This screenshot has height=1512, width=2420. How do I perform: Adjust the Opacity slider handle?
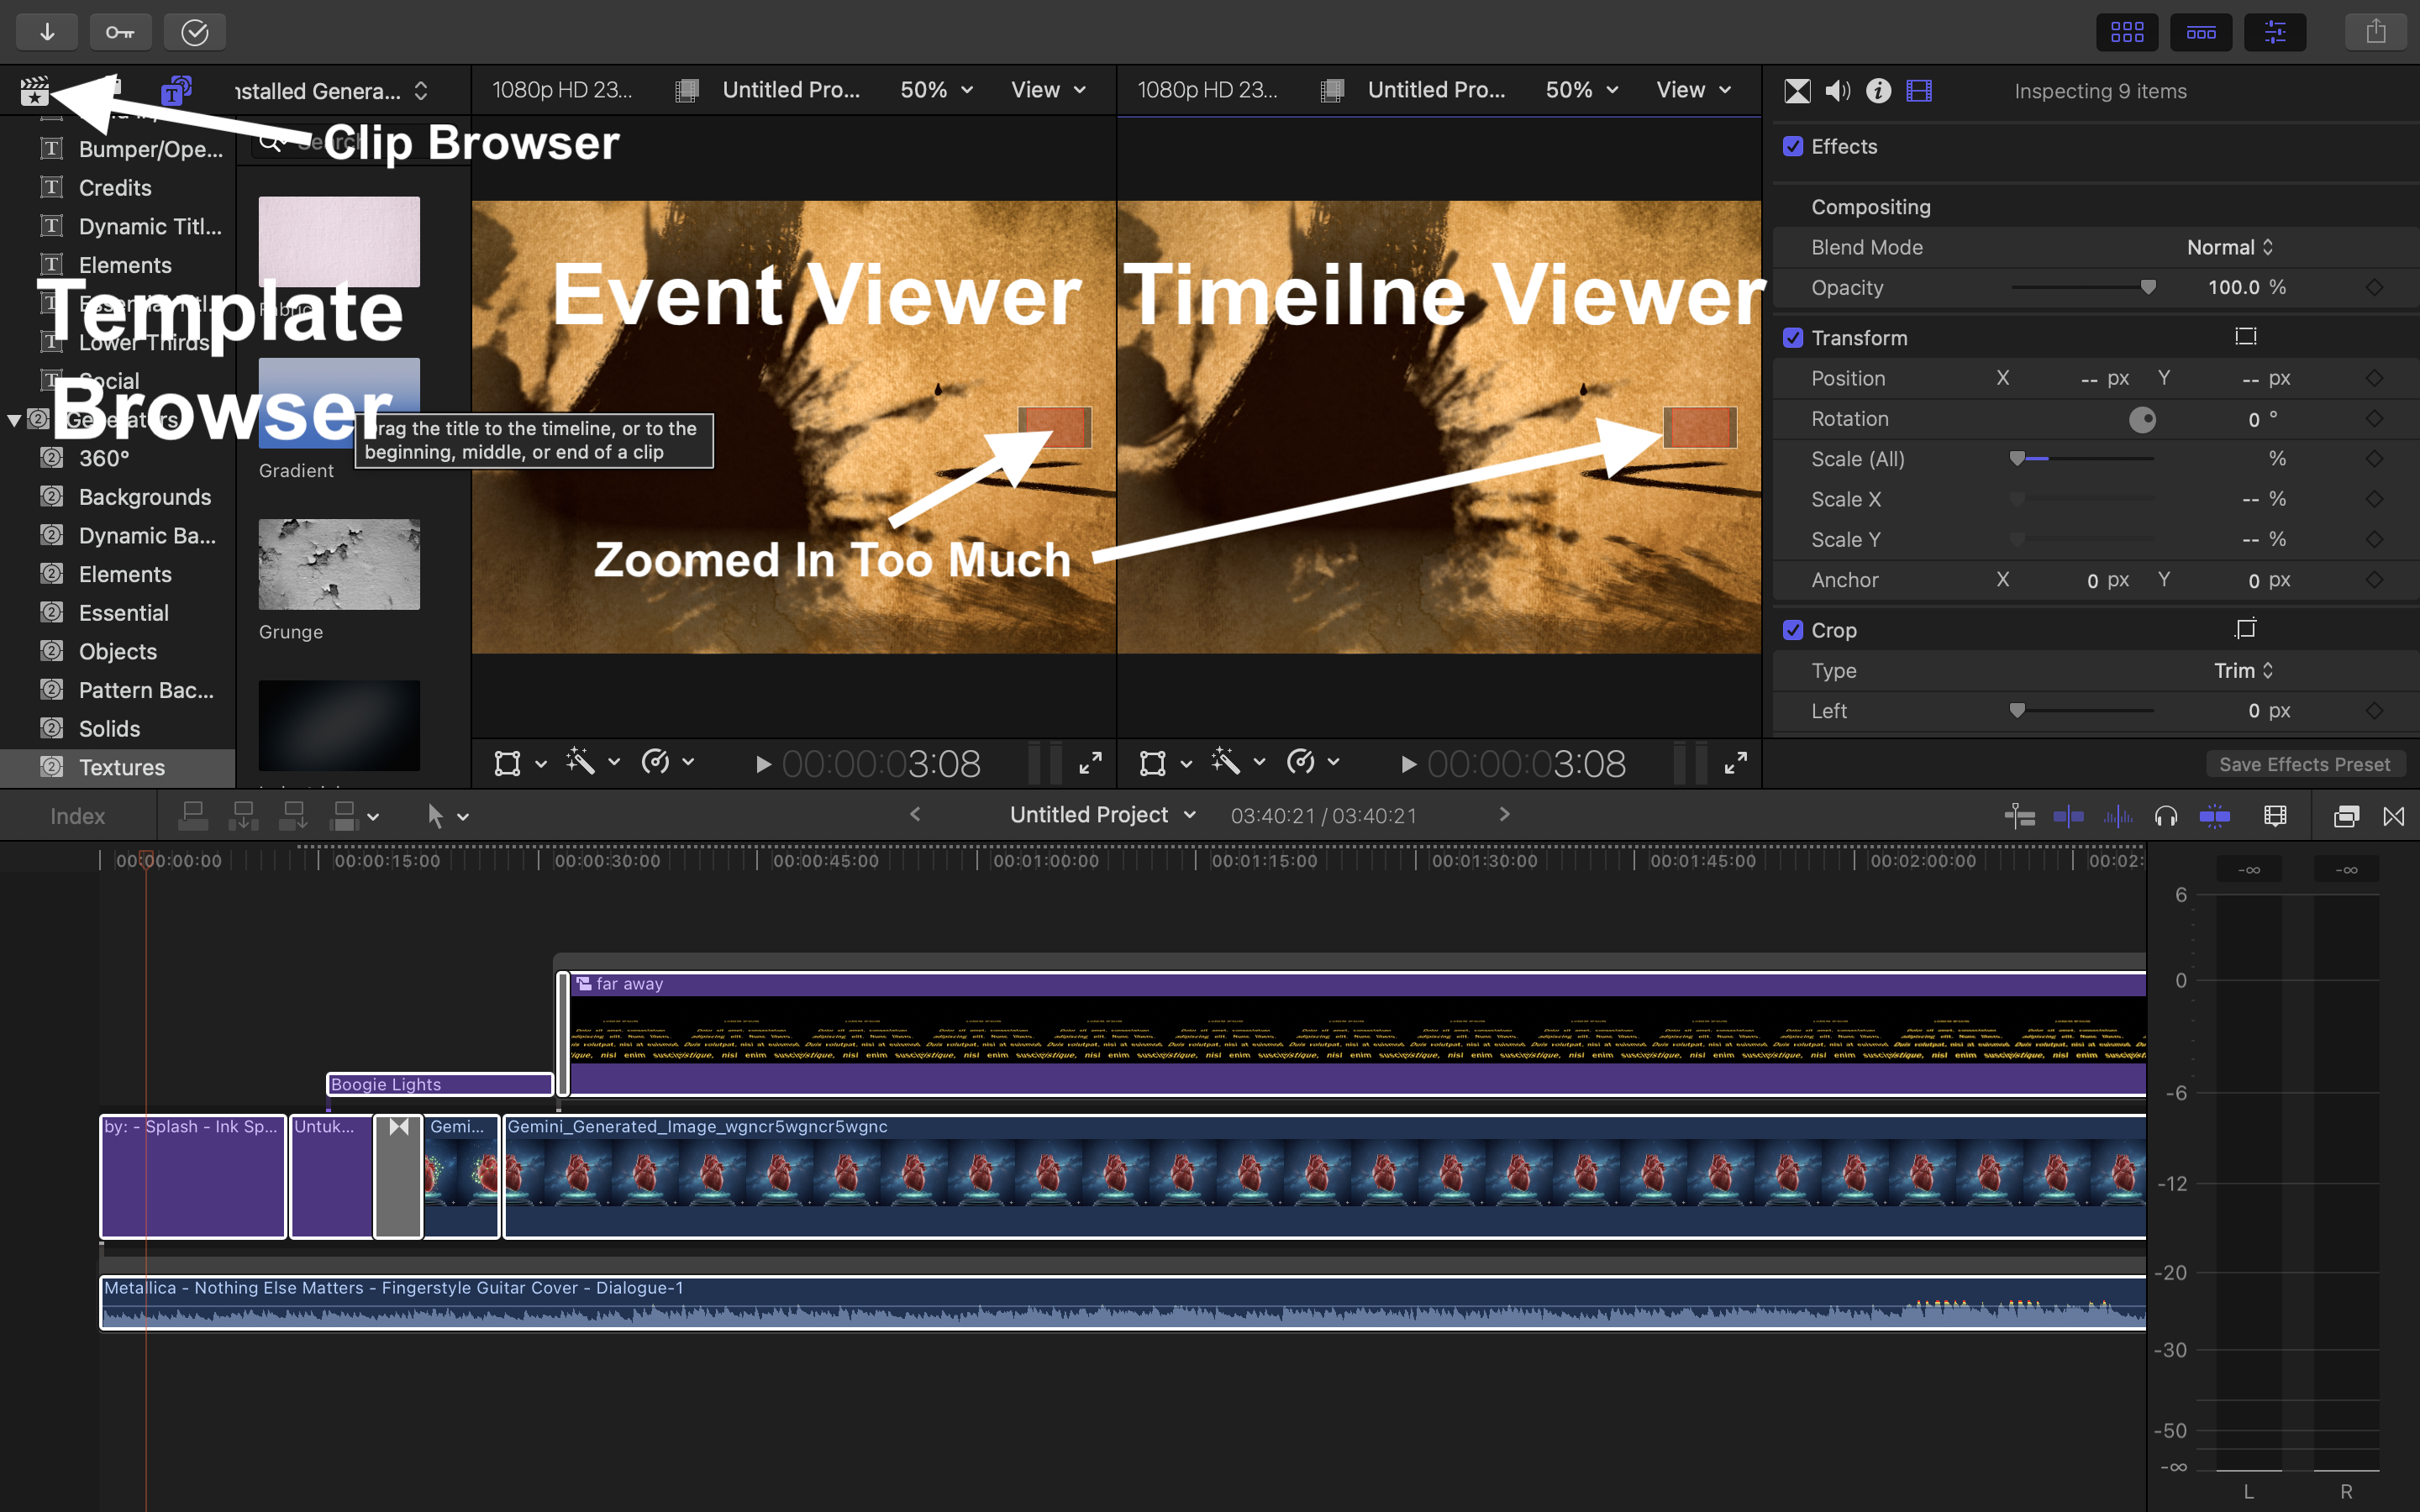click(2147, 288)
